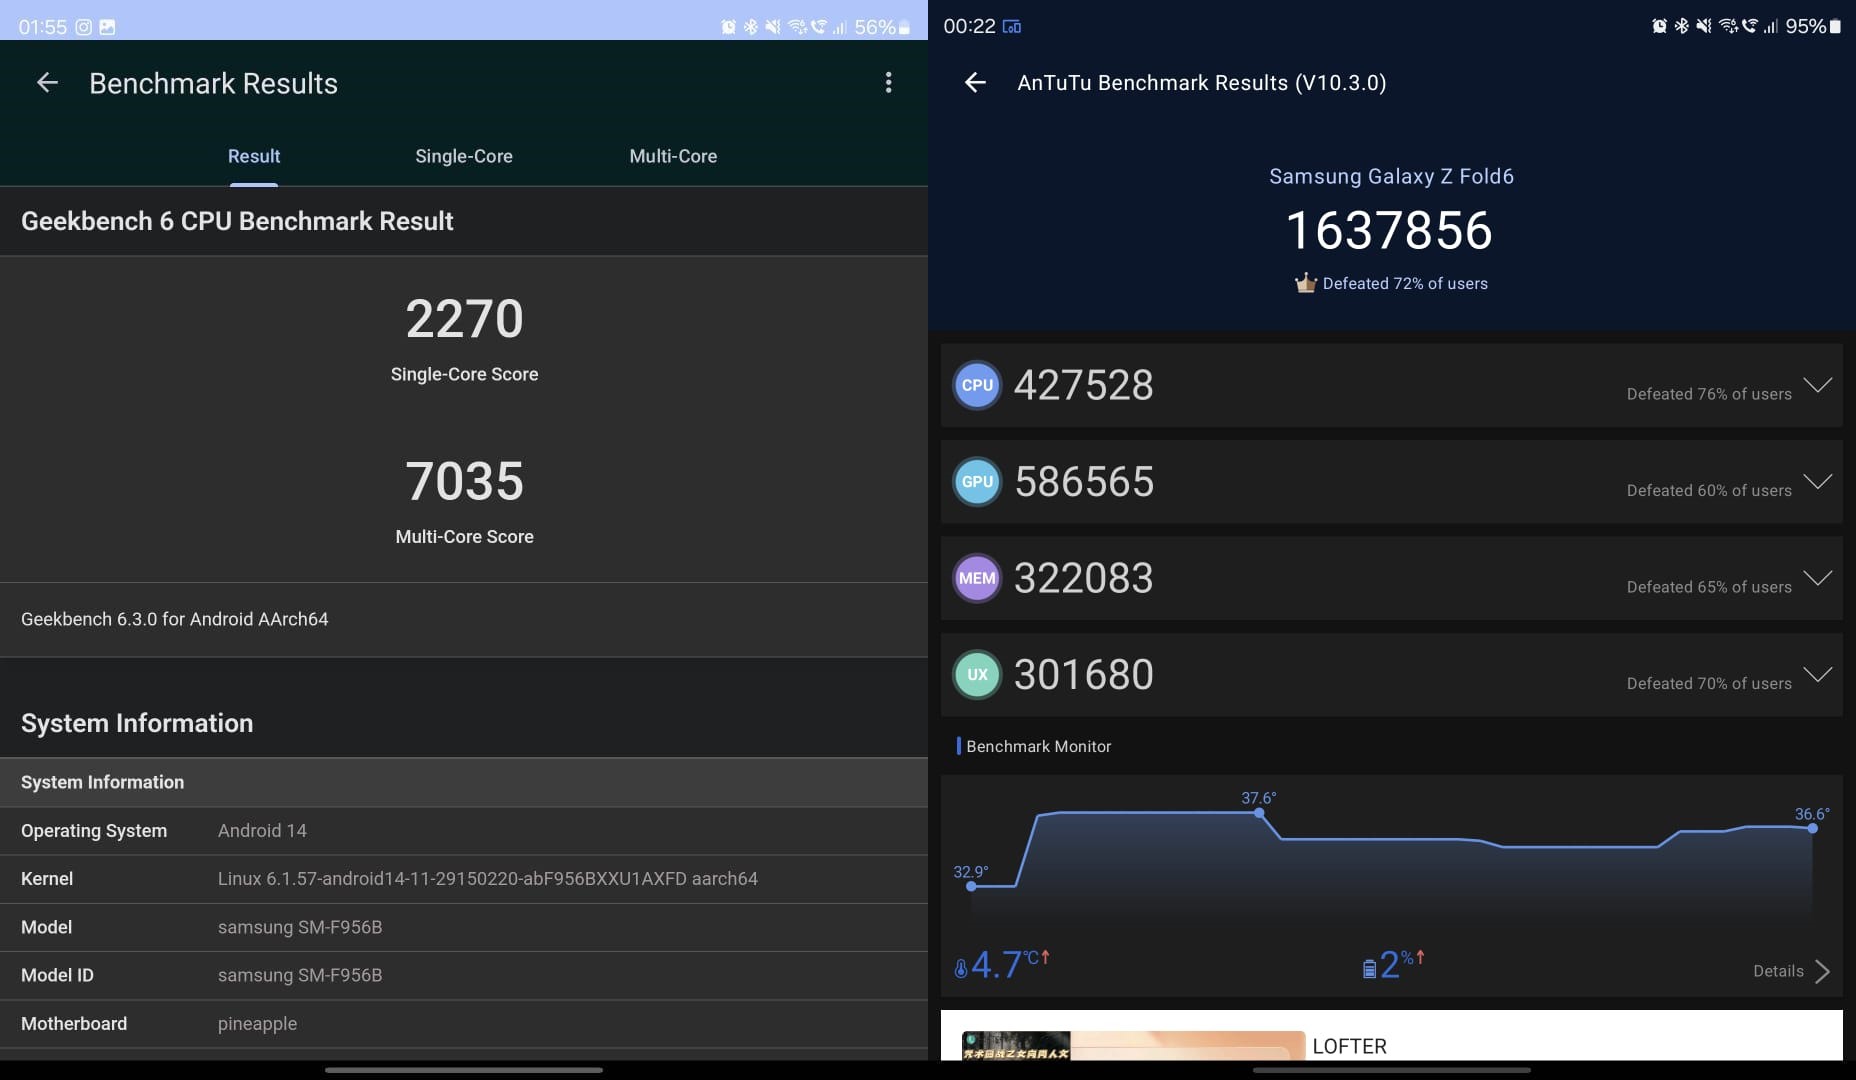
Task: Open the LOFTER advertisement banner
Action: (x=1391, y=1035)
